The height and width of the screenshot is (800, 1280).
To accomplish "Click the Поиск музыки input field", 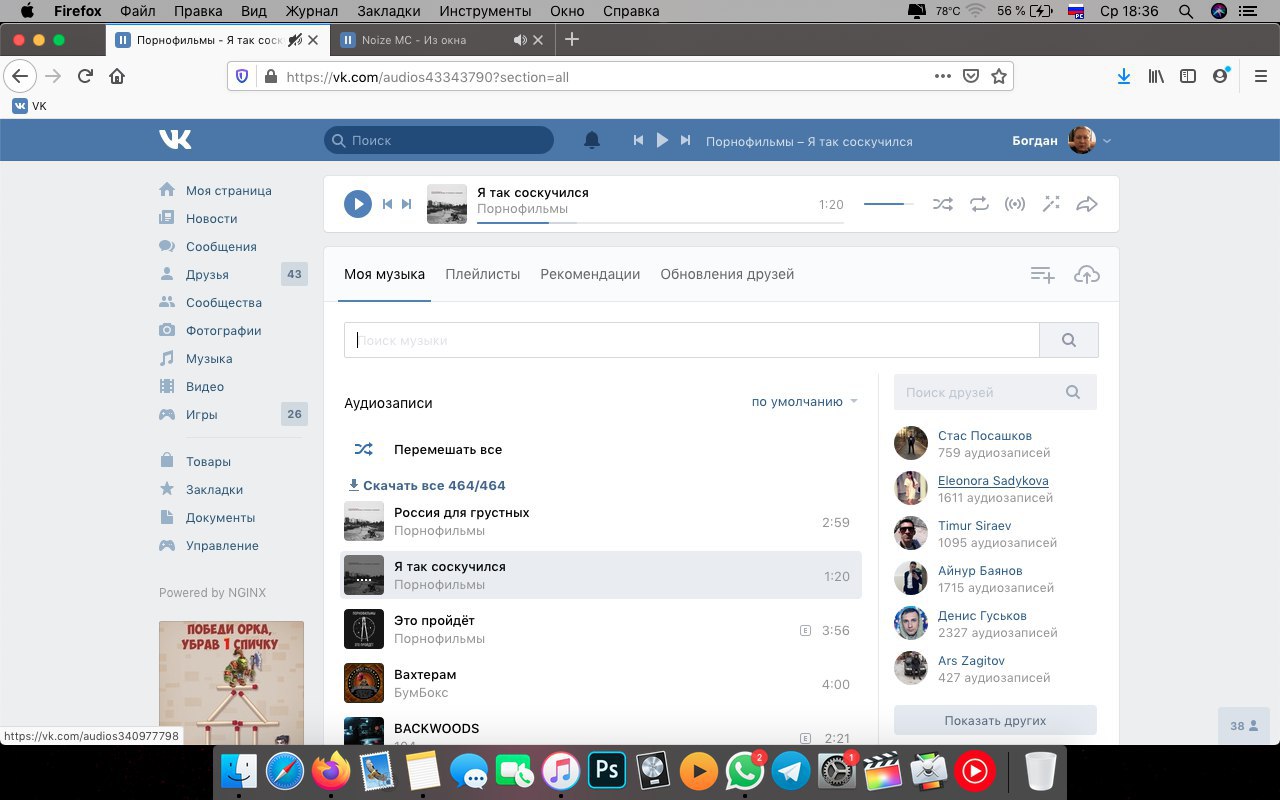I will [692, 340].
